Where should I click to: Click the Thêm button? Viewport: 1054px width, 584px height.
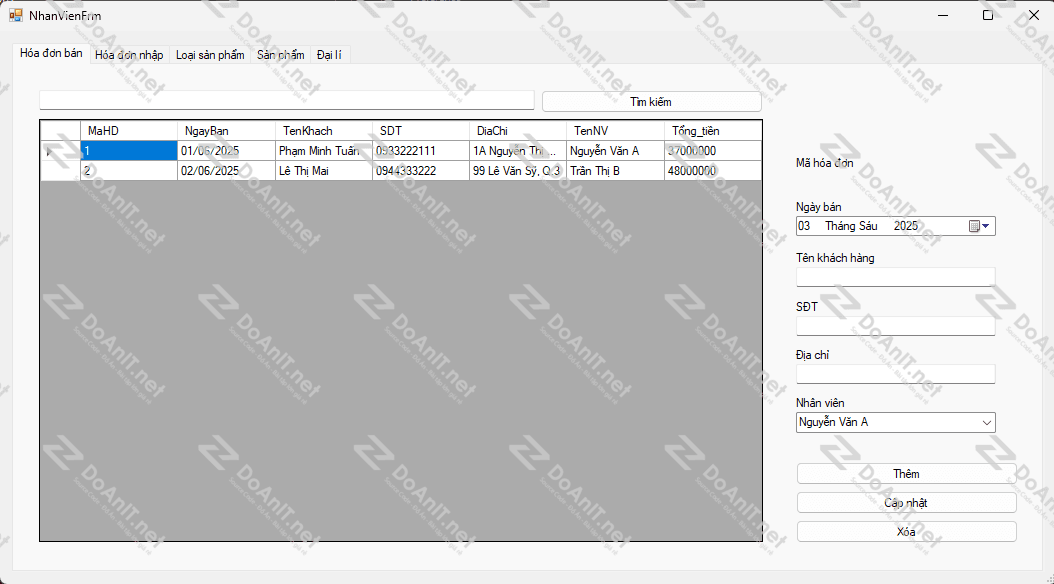pos(906,474)
